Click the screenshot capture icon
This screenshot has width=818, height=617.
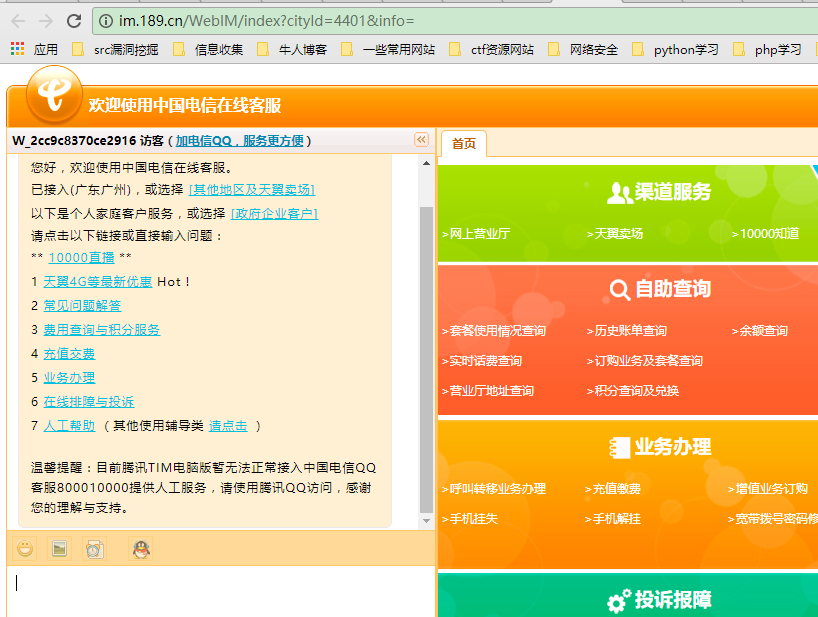click(94, 549)
